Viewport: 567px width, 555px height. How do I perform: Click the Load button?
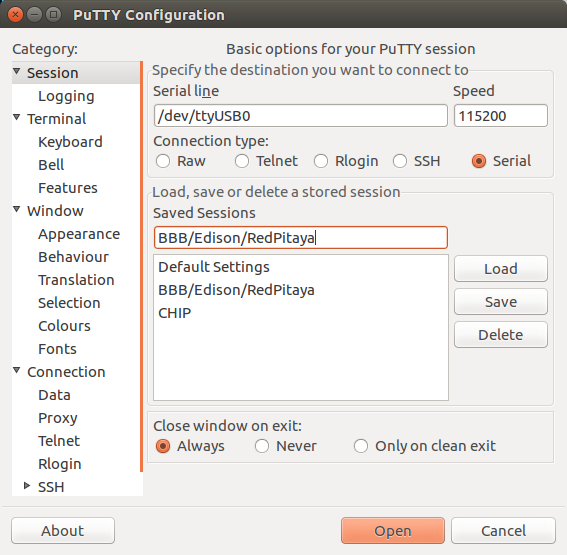pos(501,269)
